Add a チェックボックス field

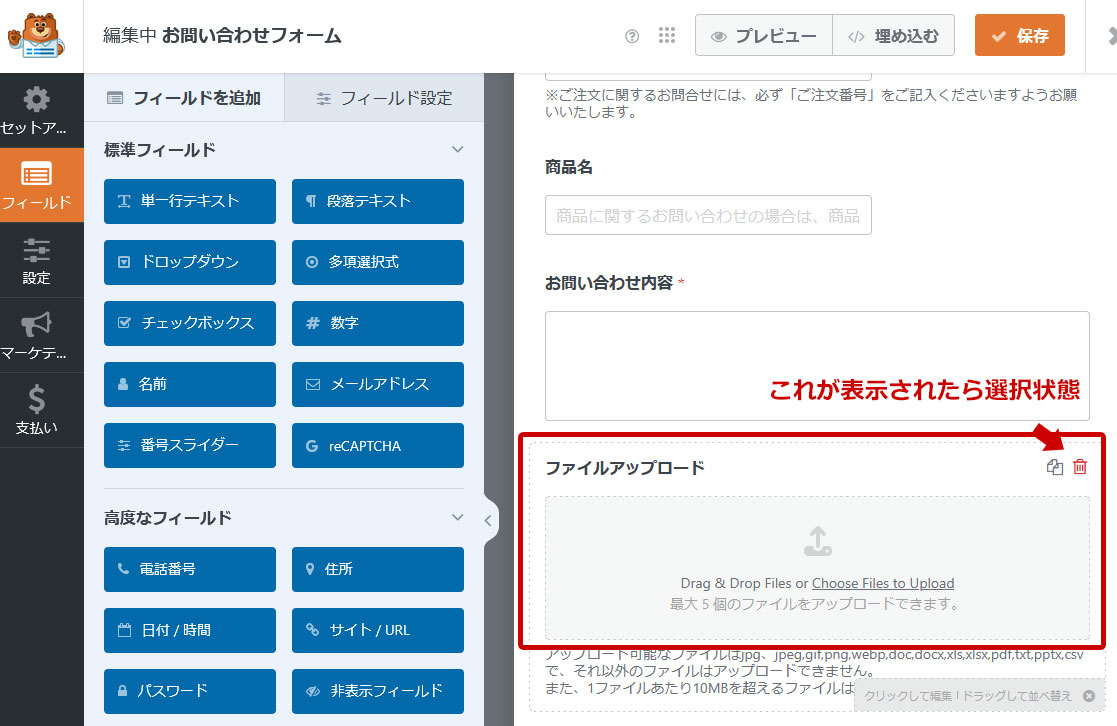pos(189,323)
